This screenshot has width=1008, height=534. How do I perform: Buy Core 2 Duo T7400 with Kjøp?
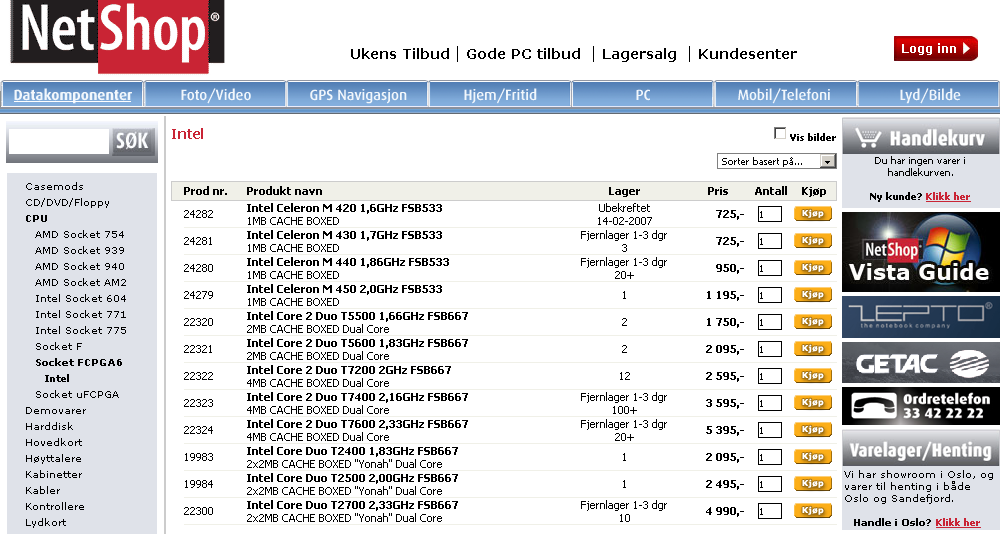[813, 403]
